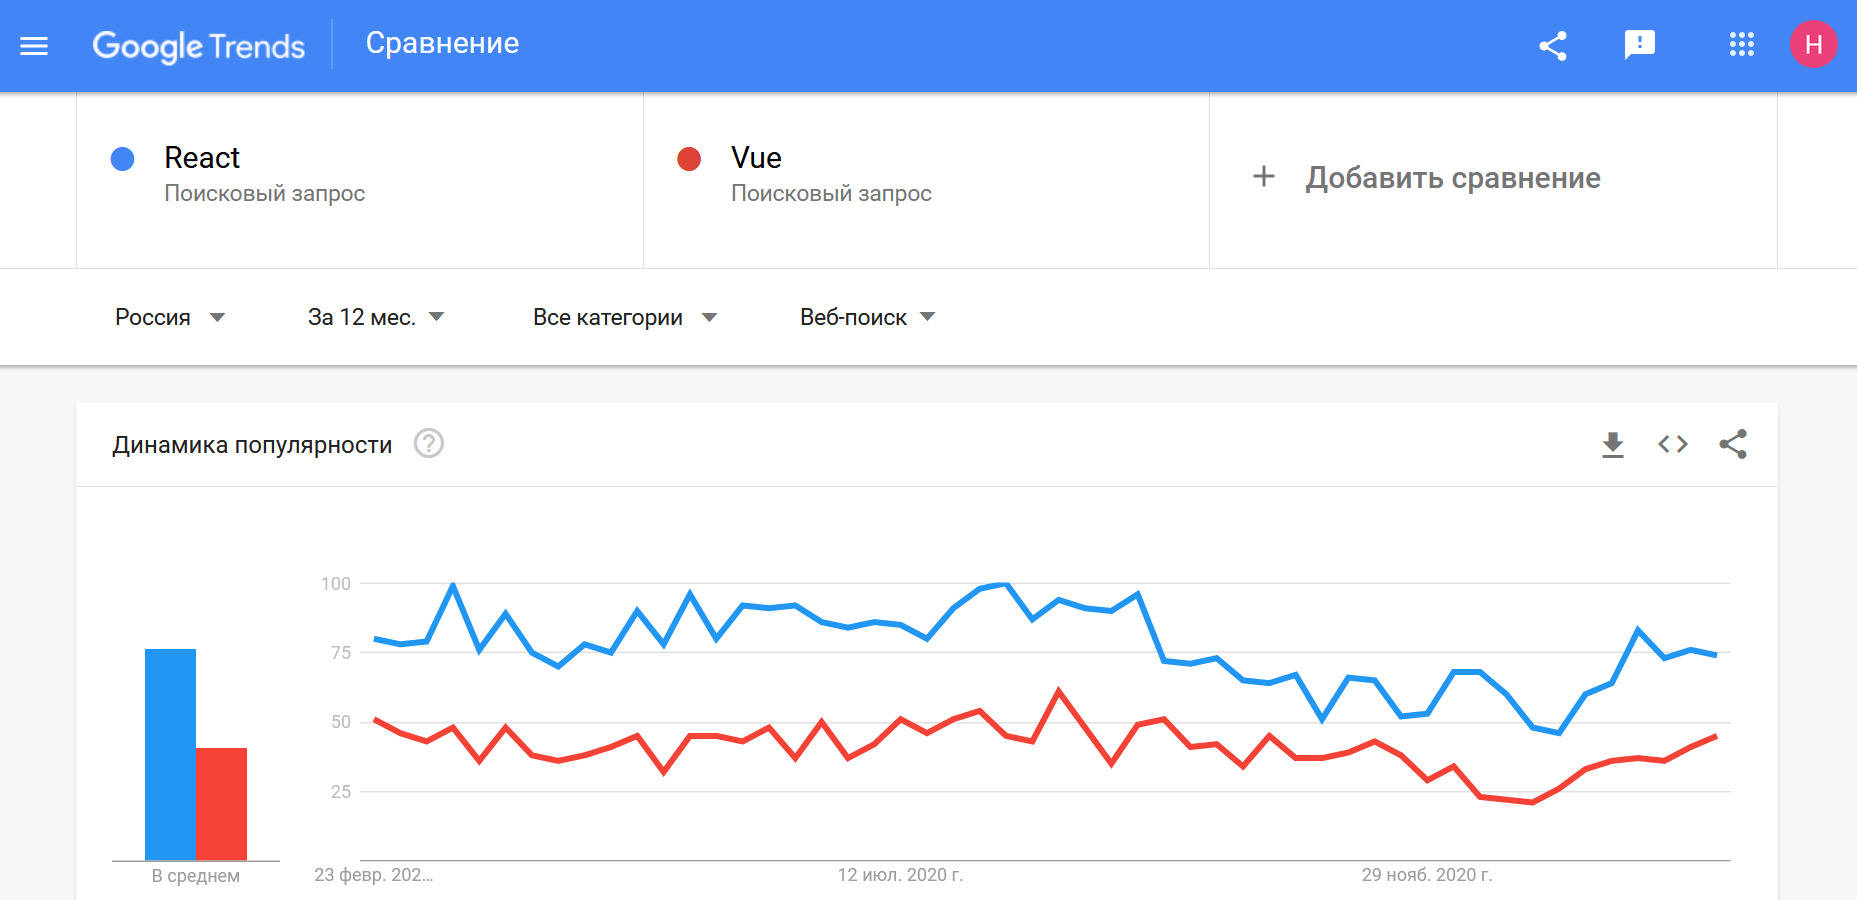Download the chart data as CSV

click(1612, 444)
